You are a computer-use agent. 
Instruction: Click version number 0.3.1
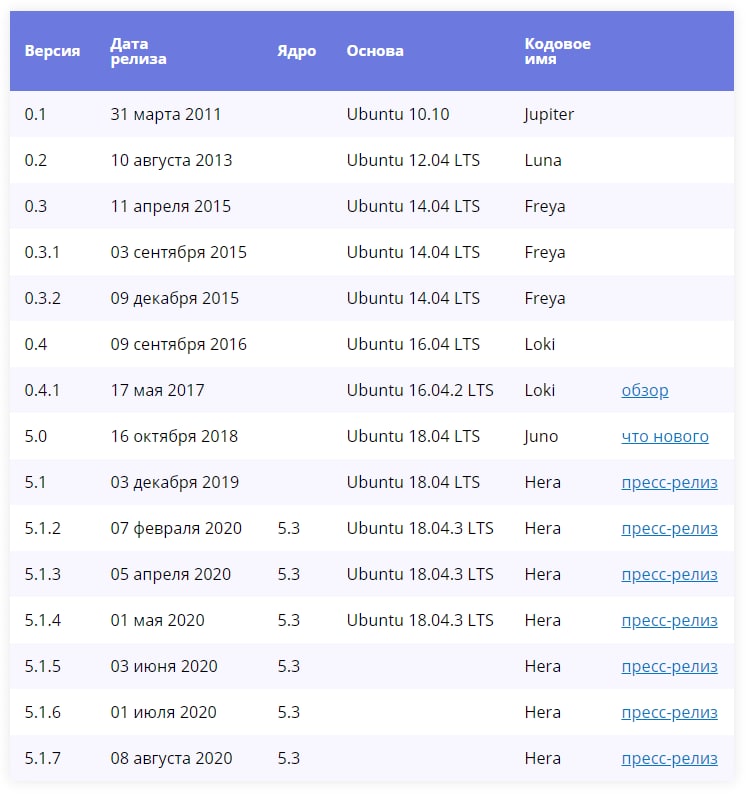pyautogui.click(x=42, y=252)
